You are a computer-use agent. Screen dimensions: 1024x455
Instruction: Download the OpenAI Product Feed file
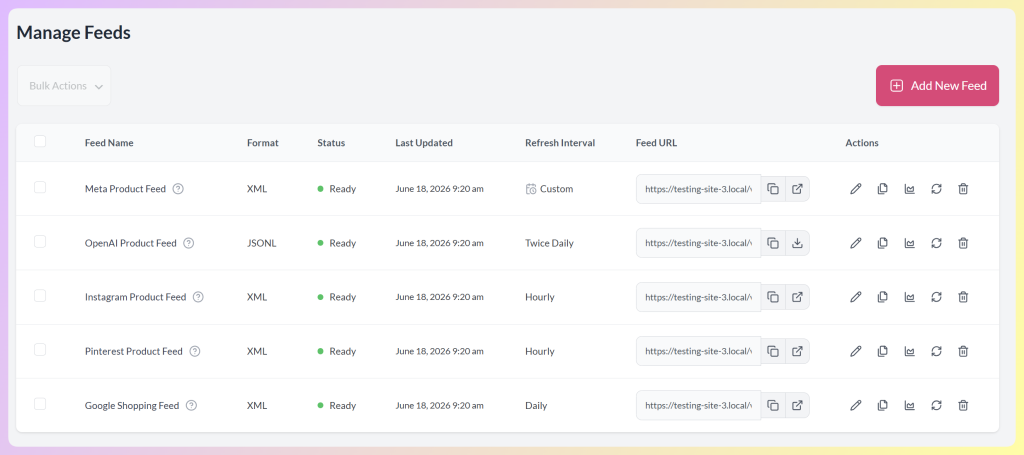click(797, 243)
